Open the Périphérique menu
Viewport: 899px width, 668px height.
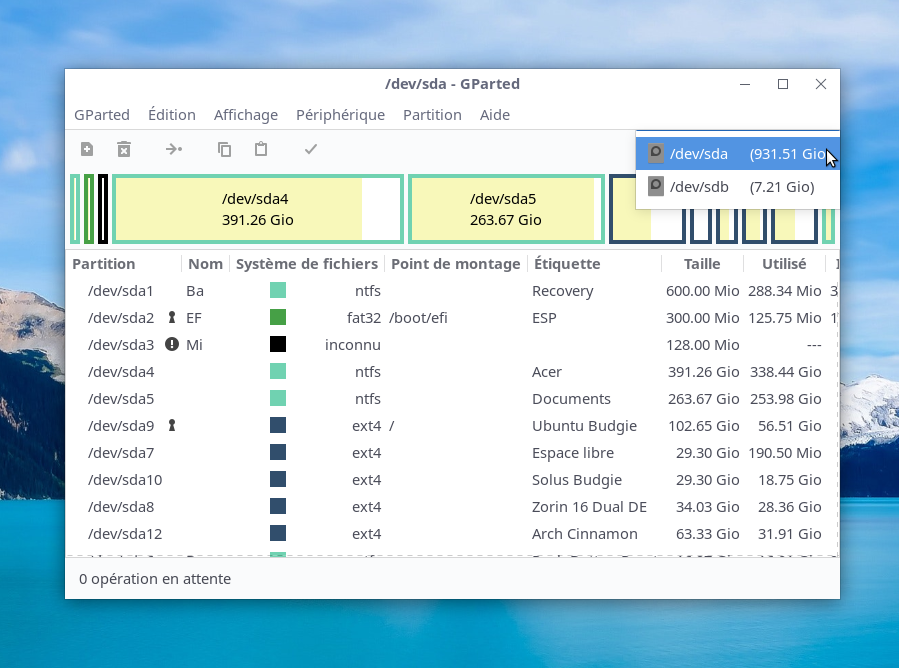(340, 115)
